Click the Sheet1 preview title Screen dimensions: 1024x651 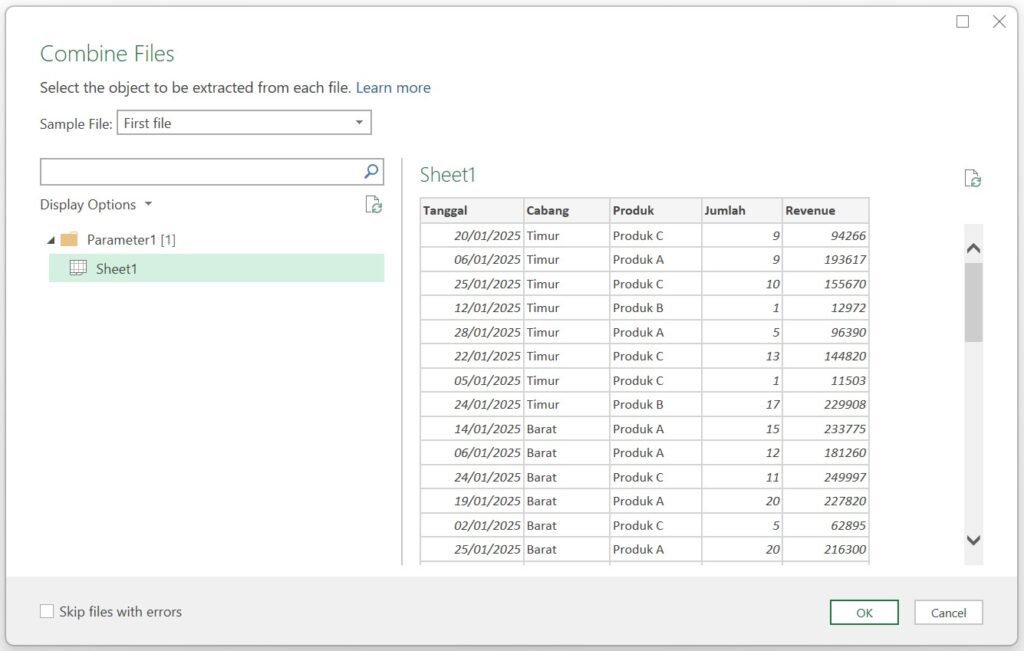coord(447,174)
